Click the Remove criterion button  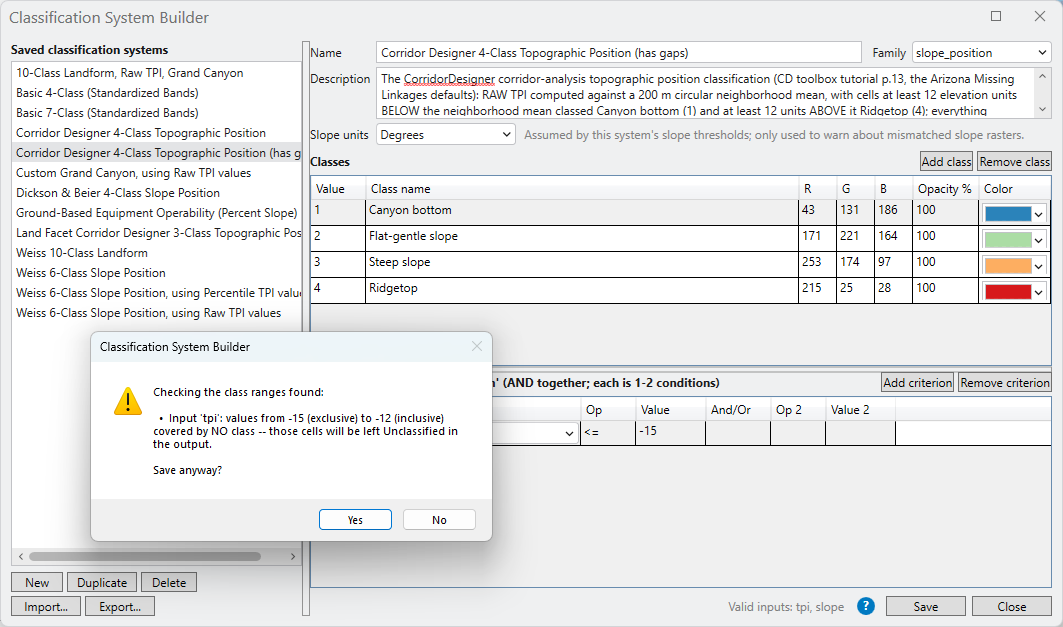pyautogui.click(x=1005, y=382)
